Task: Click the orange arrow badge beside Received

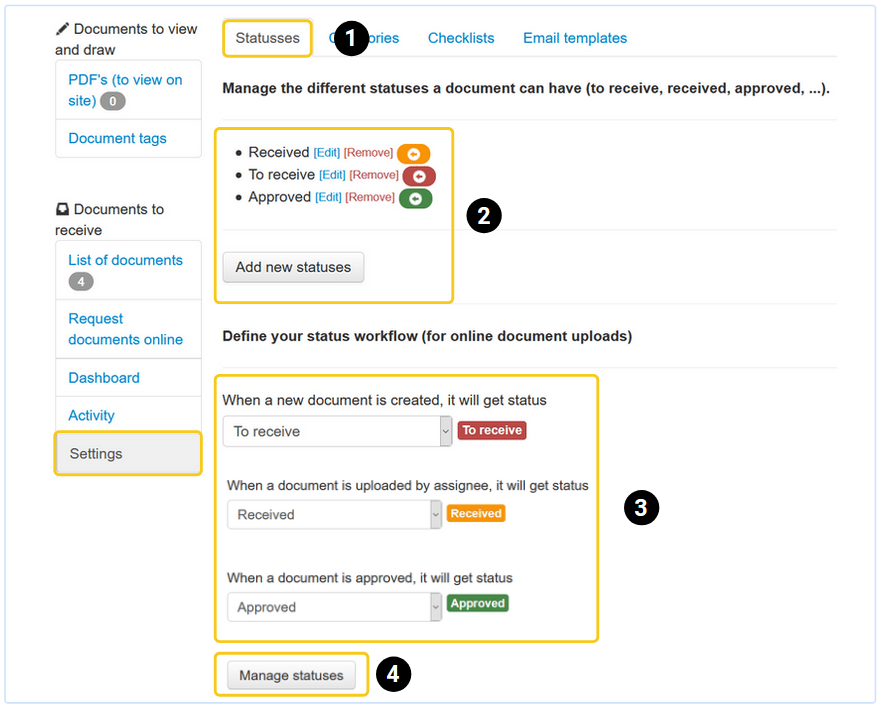Action: pos(413,154)
